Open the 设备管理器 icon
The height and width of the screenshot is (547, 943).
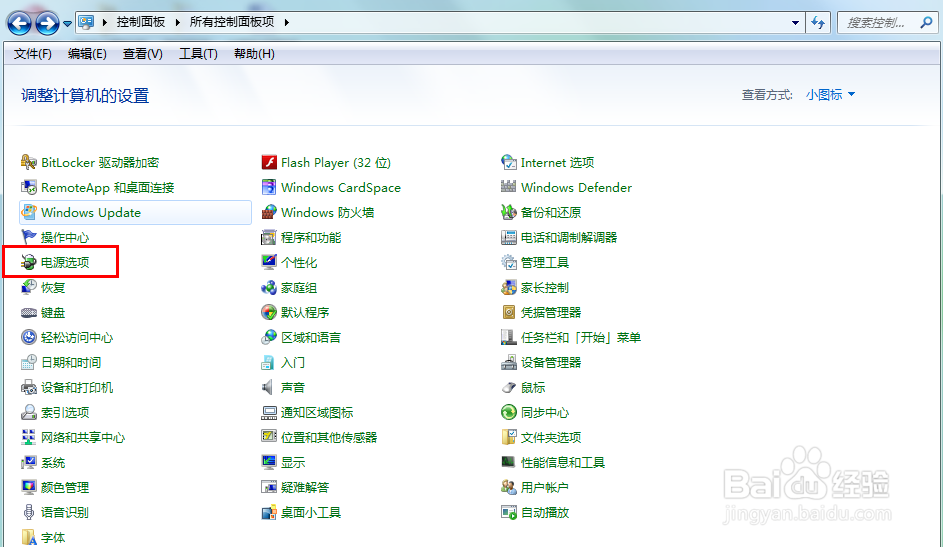coord(509,362)
